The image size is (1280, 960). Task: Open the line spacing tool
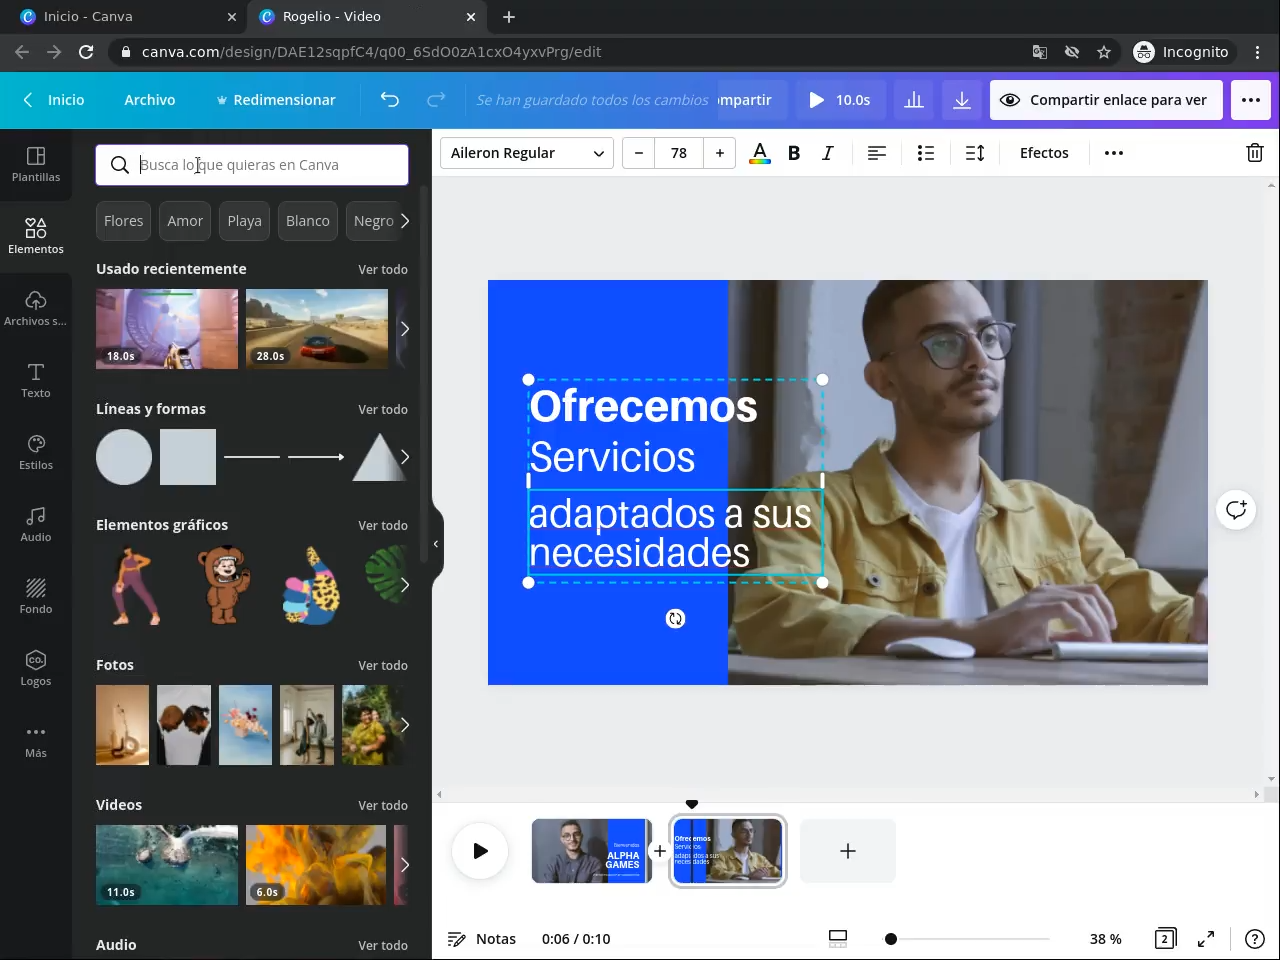click(x=975, y=153)
